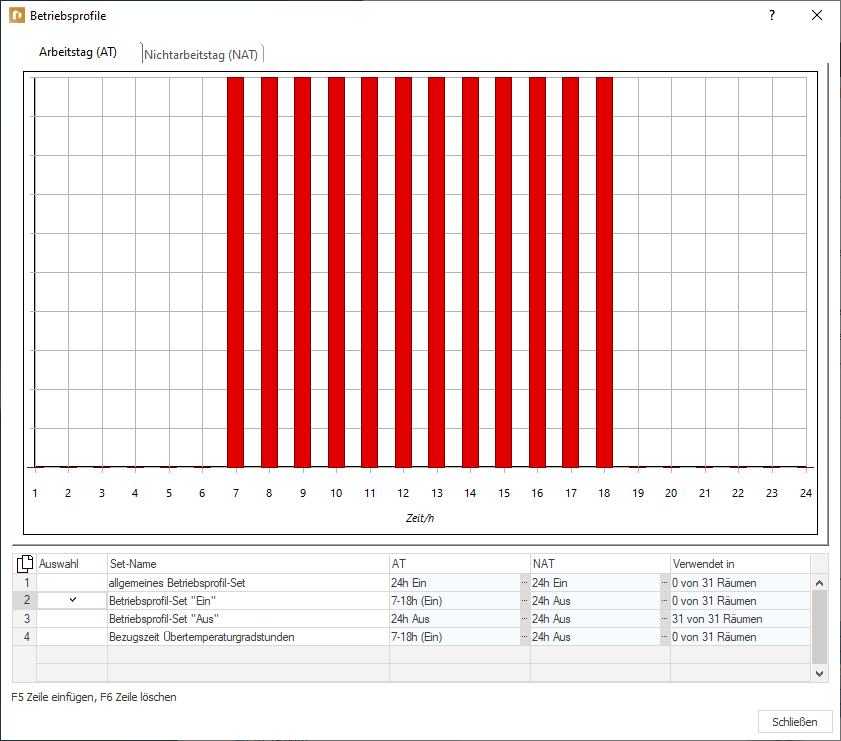841x741 pixels.
Task: Click the table vertical scrollbar thumb
Action: (x=820, y=627)
